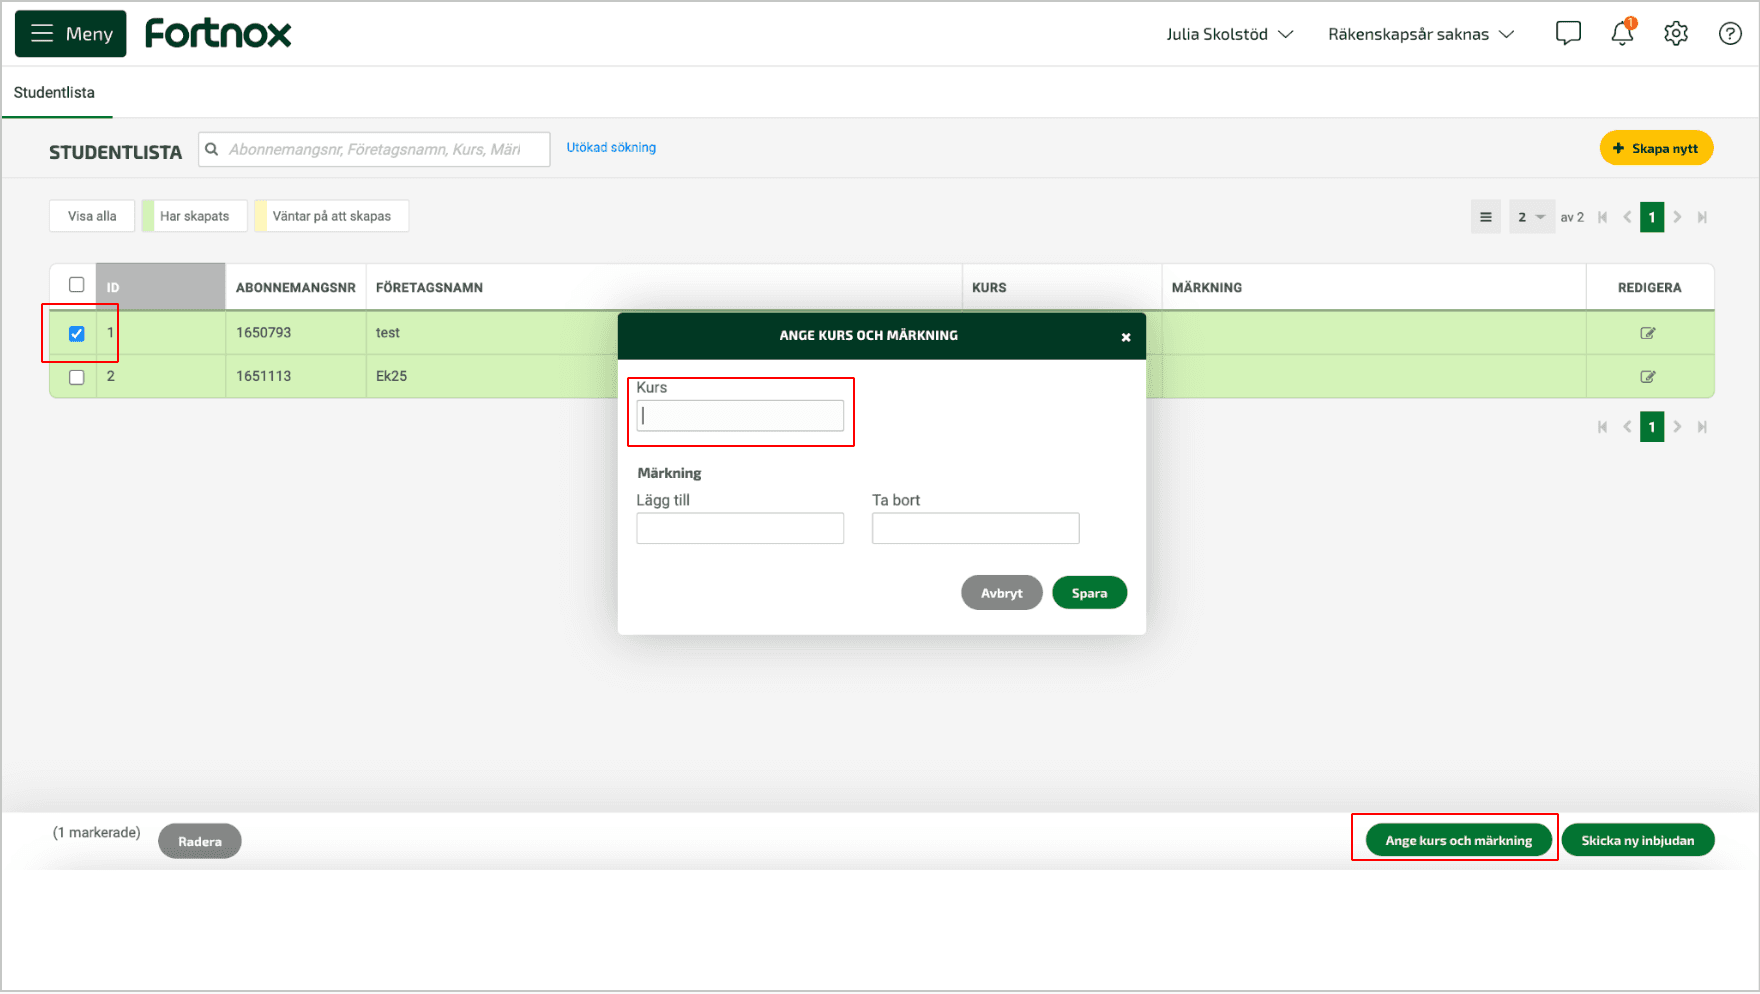Toggle the select-all header checkbox

click(76, 285)
